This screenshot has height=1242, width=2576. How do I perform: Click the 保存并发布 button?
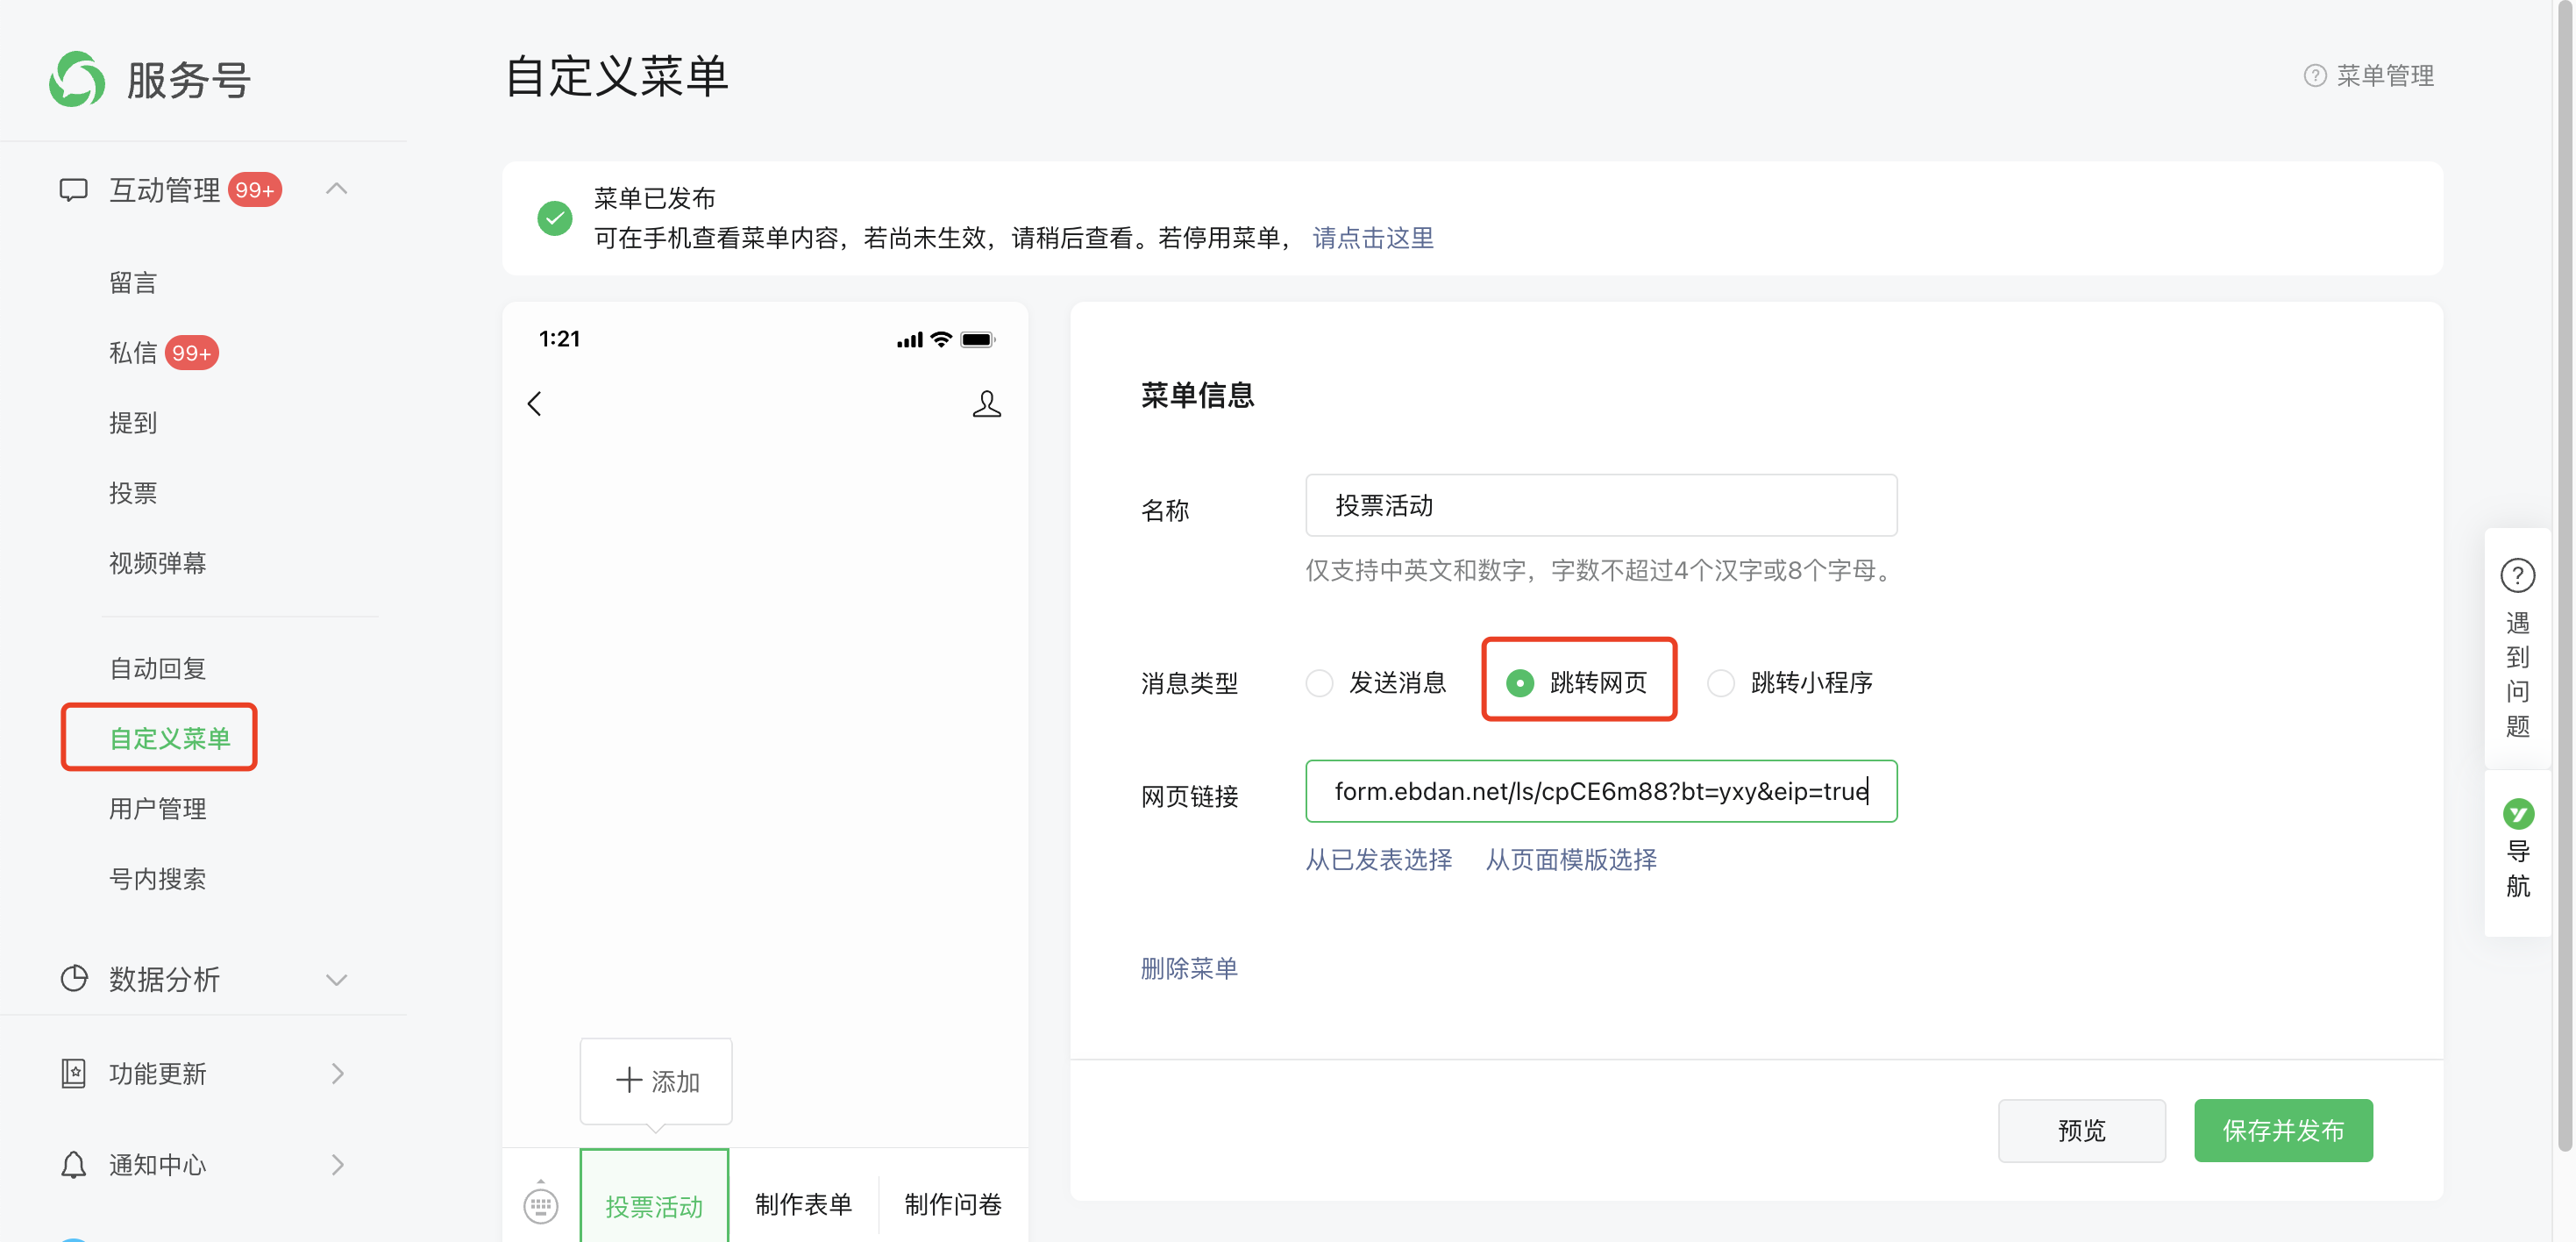(x=2282, y=1130)
